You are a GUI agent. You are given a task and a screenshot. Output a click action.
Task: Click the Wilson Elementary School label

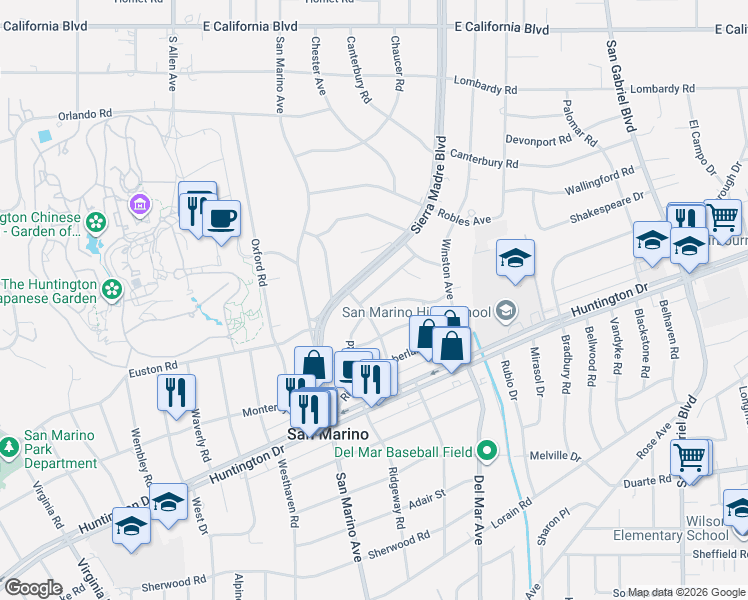pyautogui.click(x=671, y=528)
